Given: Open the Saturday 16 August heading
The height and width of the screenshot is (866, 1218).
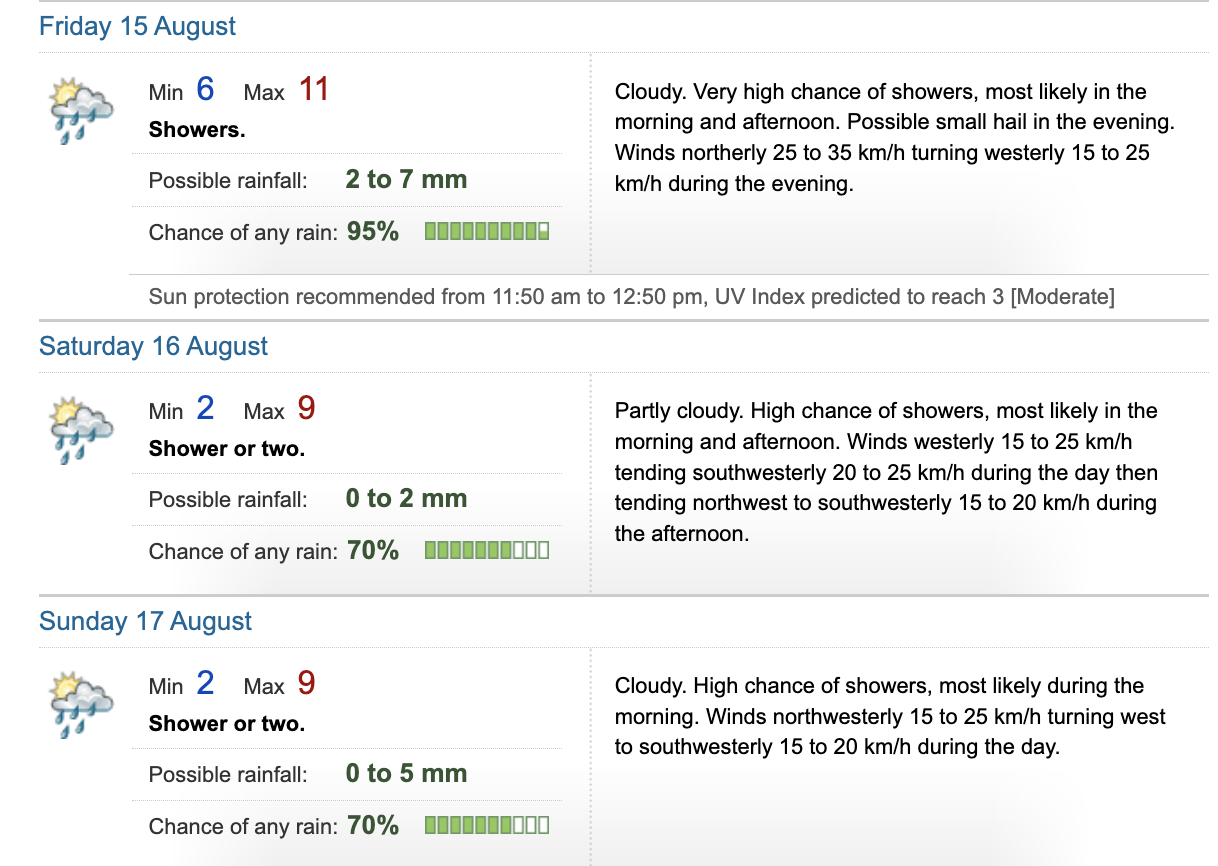Looking at the screenshot, I should [154, 347].
